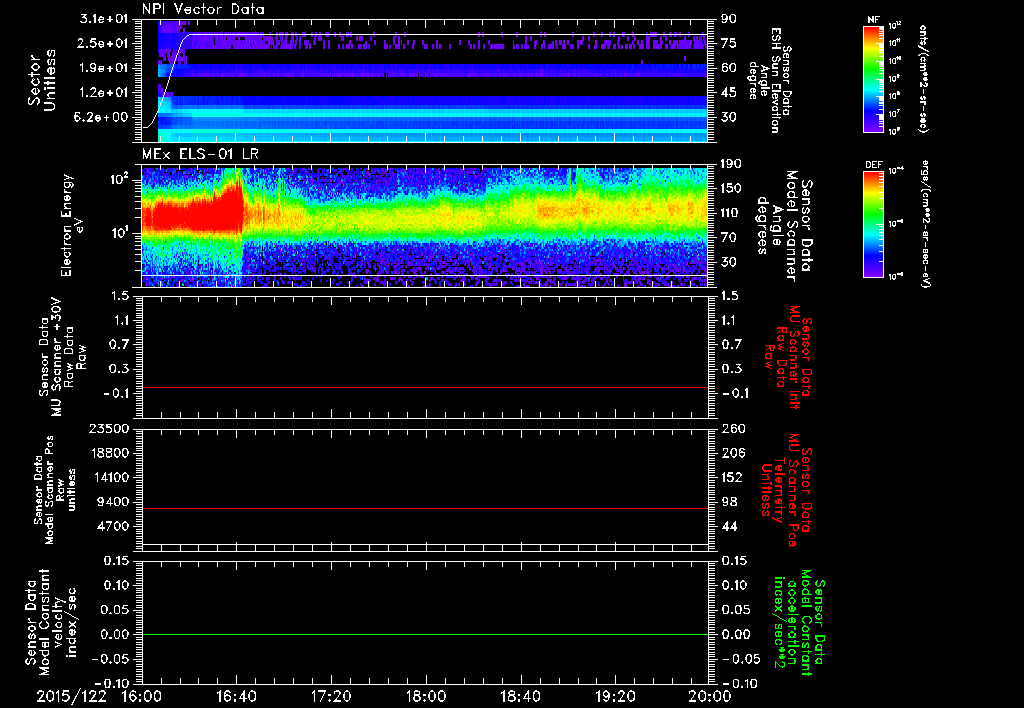Click the 1.9e+01 sector tick label
Viewport: 1024px width, 708px height.
[104, 68]
